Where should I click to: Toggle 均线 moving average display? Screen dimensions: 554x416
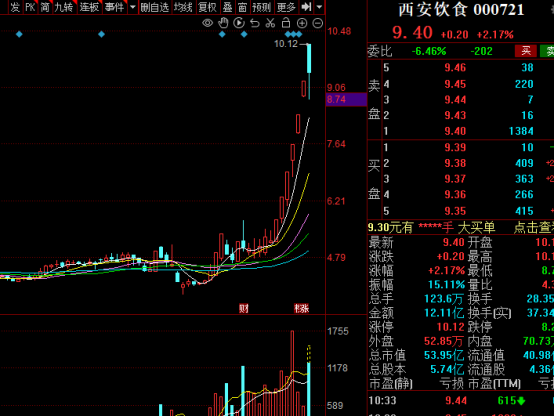(183, 7)
